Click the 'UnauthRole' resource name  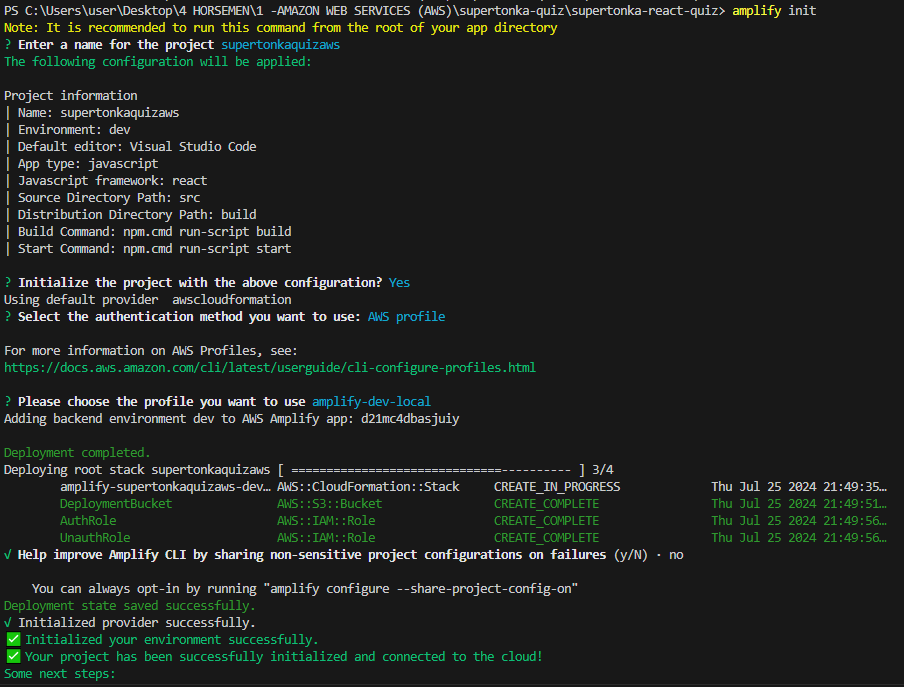tap(95, 538)
